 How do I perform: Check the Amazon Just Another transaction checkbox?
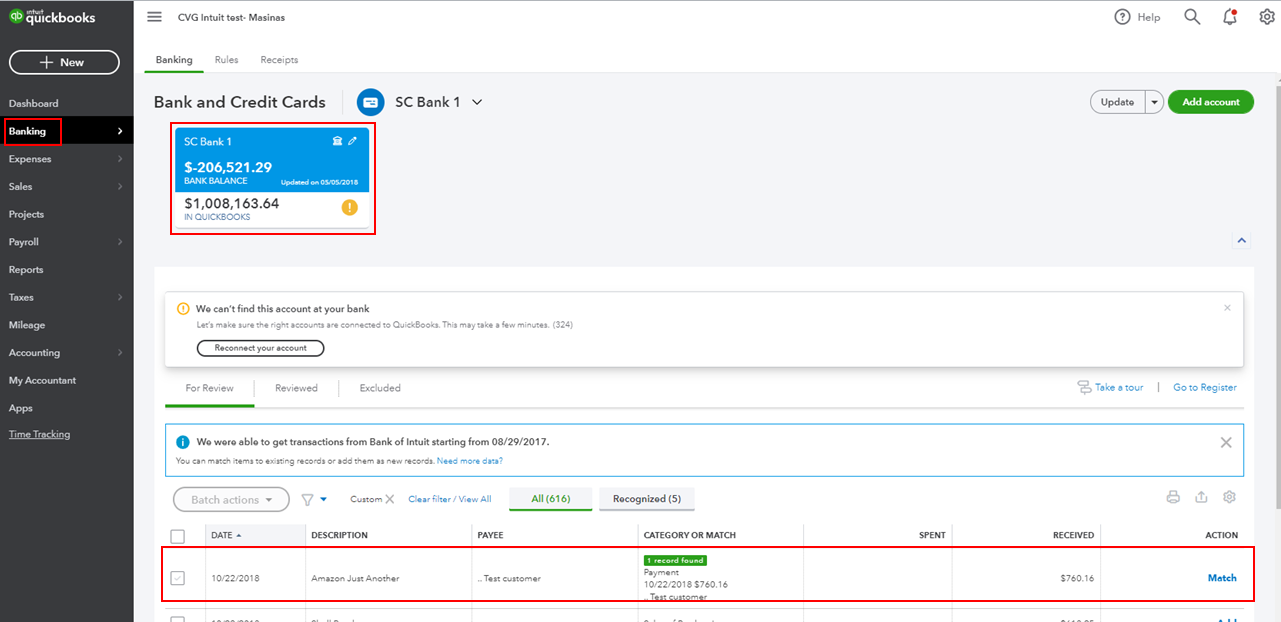click(x=178, y=578)
